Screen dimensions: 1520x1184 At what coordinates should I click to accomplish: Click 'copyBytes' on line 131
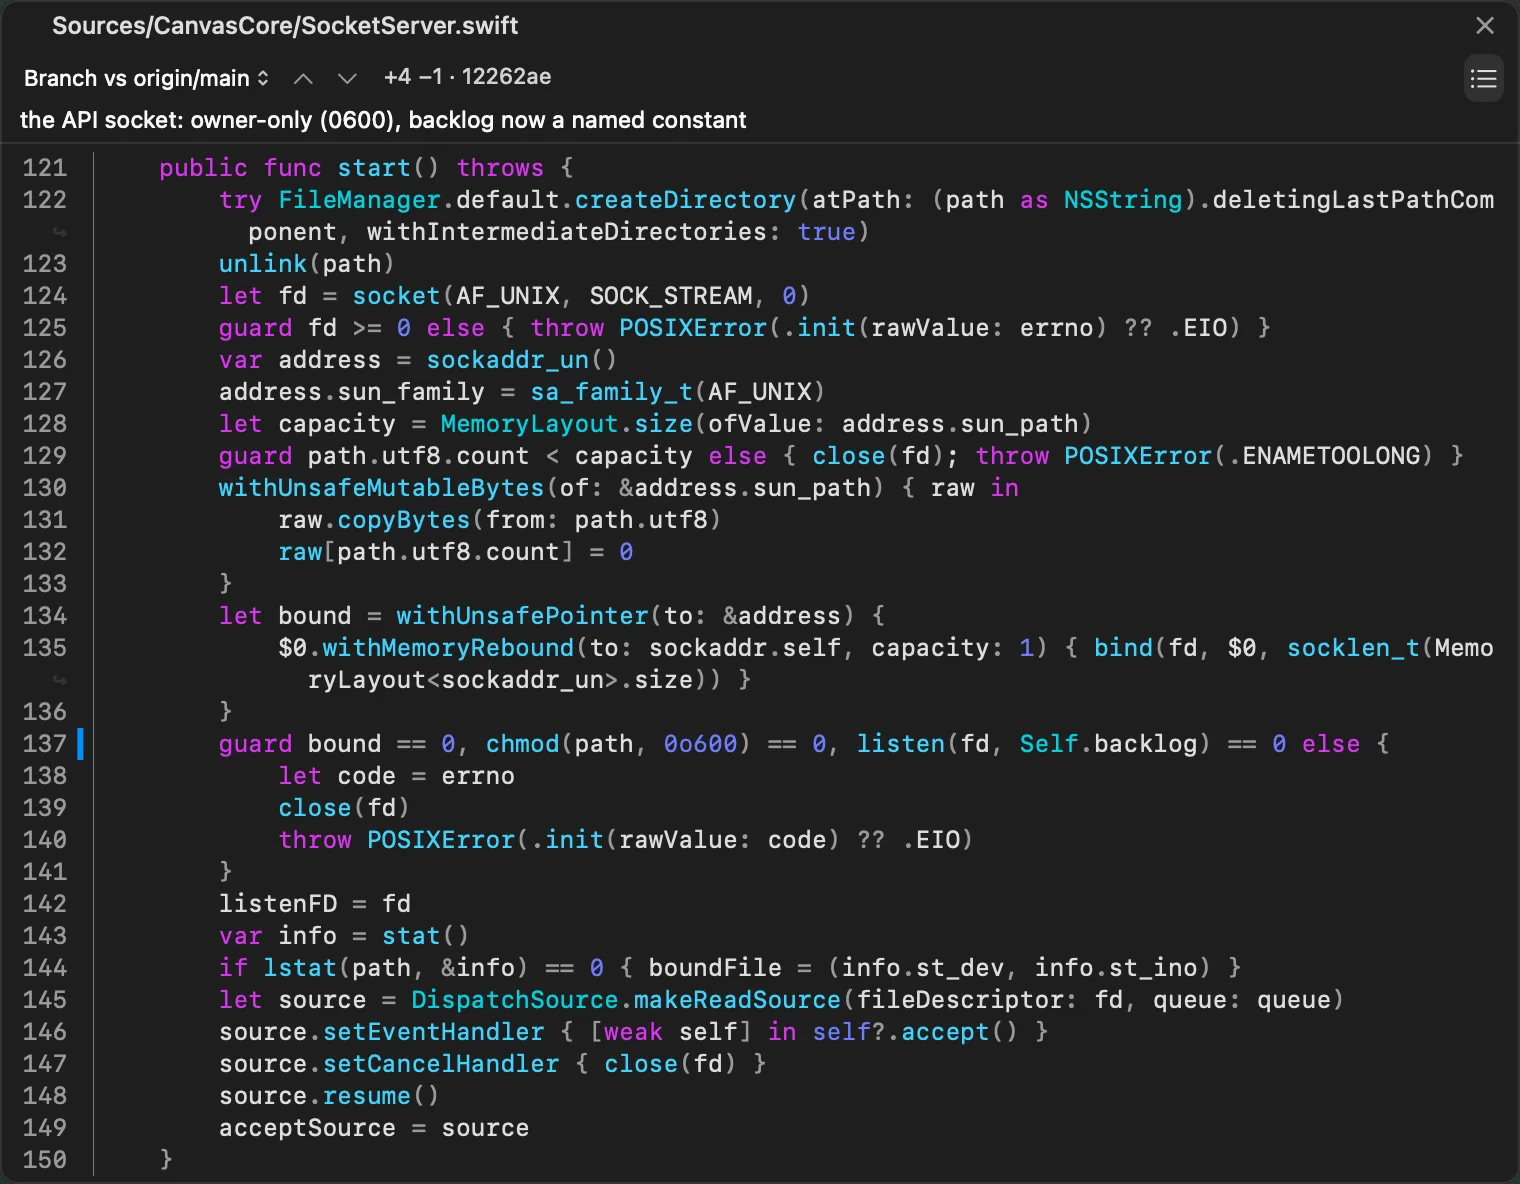coord(404,520)
